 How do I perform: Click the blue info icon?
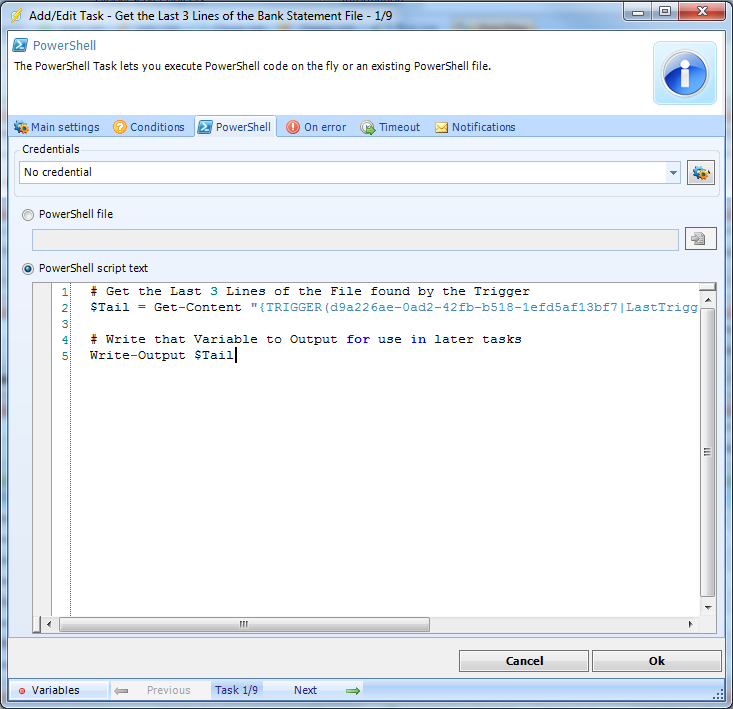click(x=685, y=73)
